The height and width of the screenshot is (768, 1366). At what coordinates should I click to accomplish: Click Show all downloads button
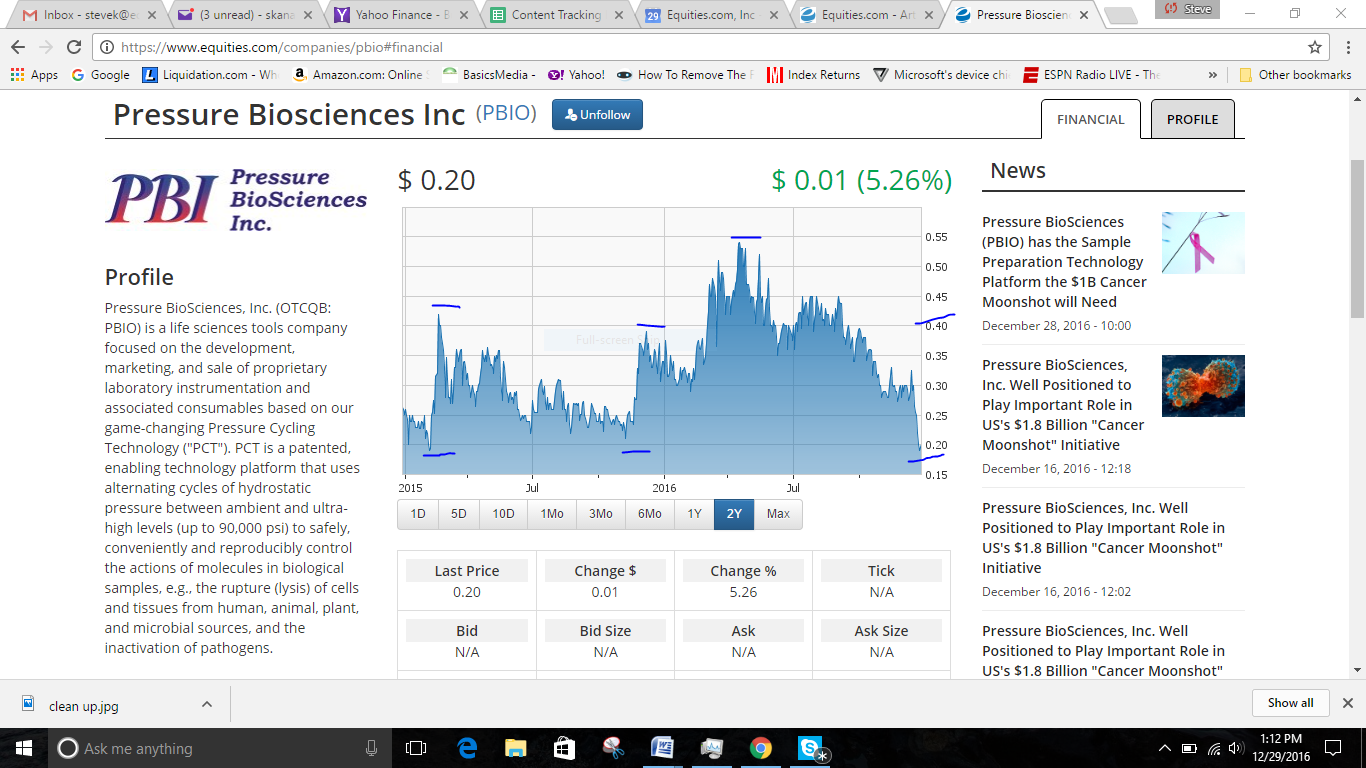[1290, 703]
